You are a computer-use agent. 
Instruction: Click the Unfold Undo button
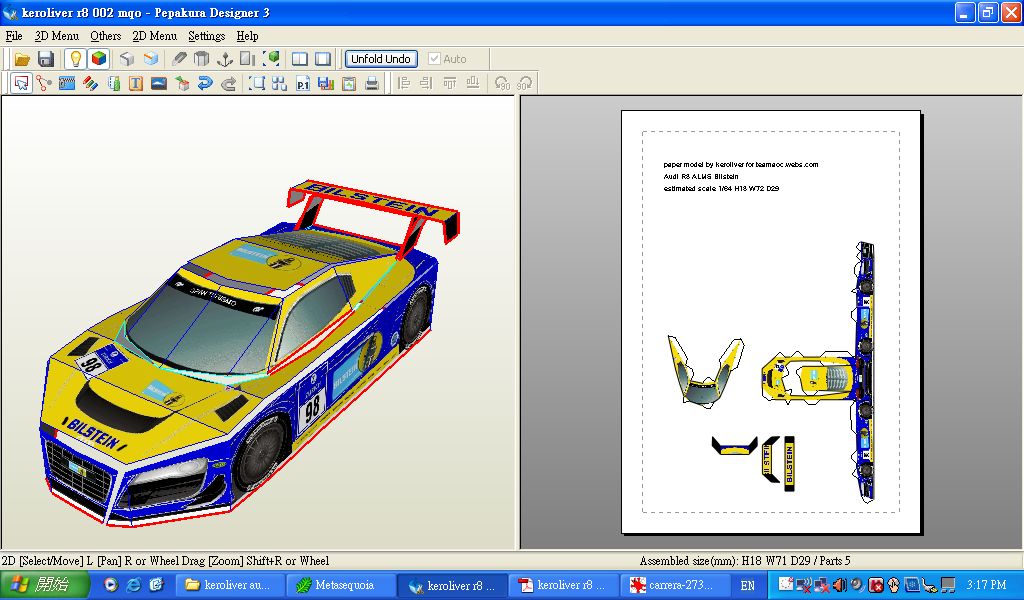381,59
